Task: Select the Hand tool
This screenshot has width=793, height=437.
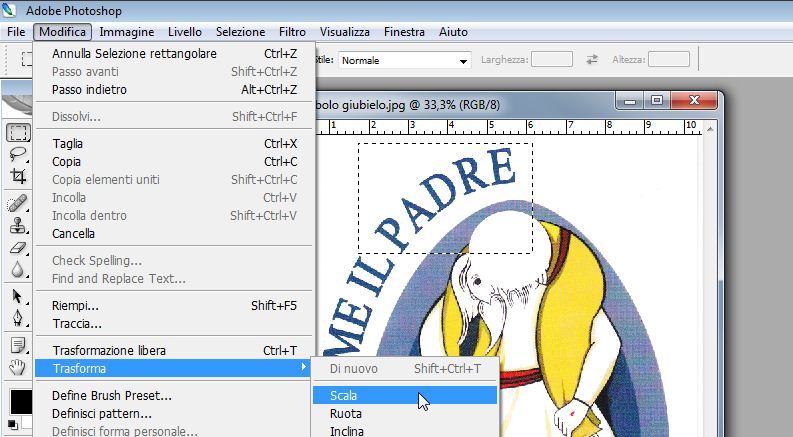Action: [18, 367]
